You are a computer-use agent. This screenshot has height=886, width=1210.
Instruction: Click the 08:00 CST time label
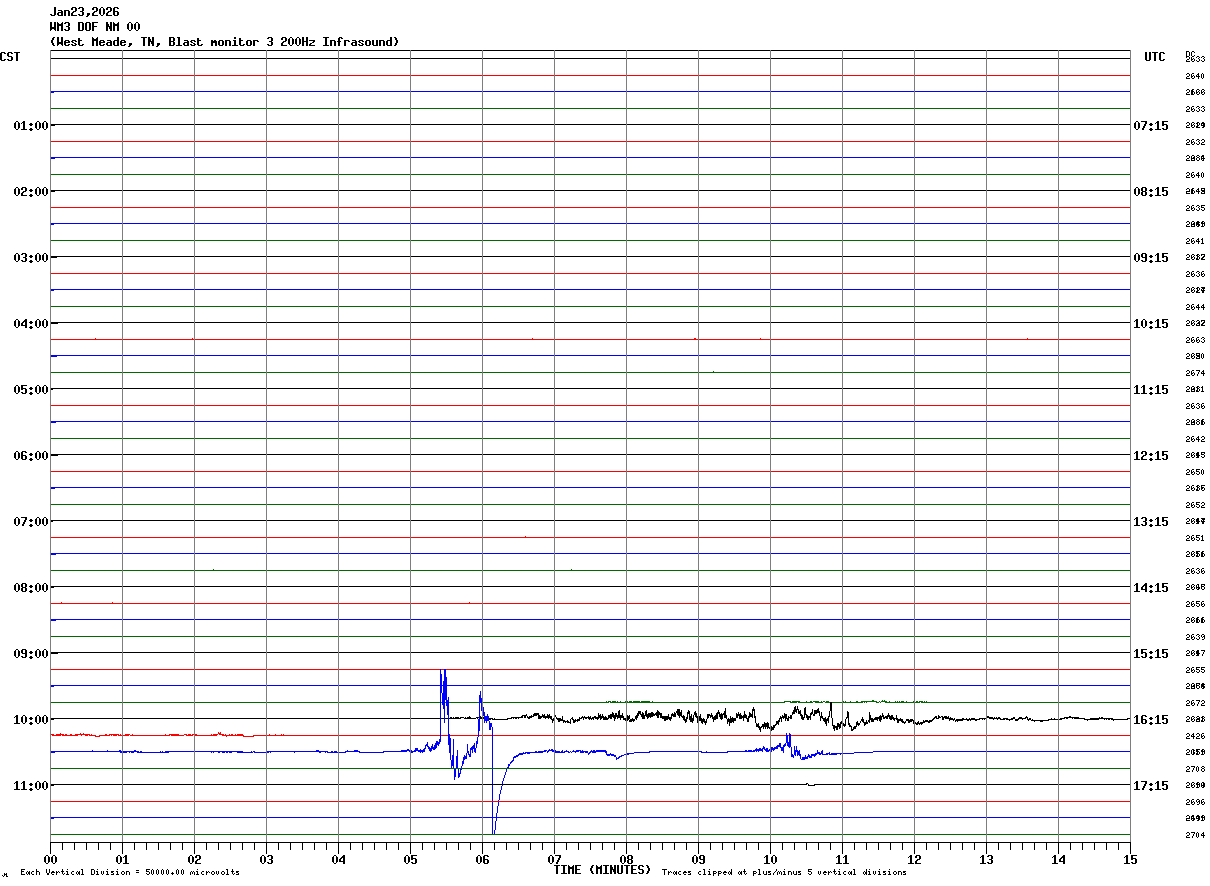31,587
